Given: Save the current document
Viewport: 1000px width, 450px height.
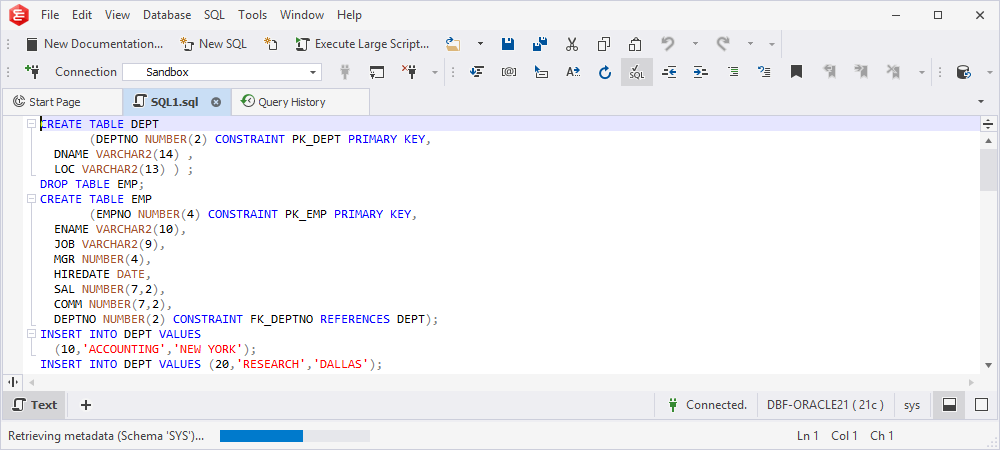Looking at the screenshot, I should pyautogui.click(x=508, y=44).
